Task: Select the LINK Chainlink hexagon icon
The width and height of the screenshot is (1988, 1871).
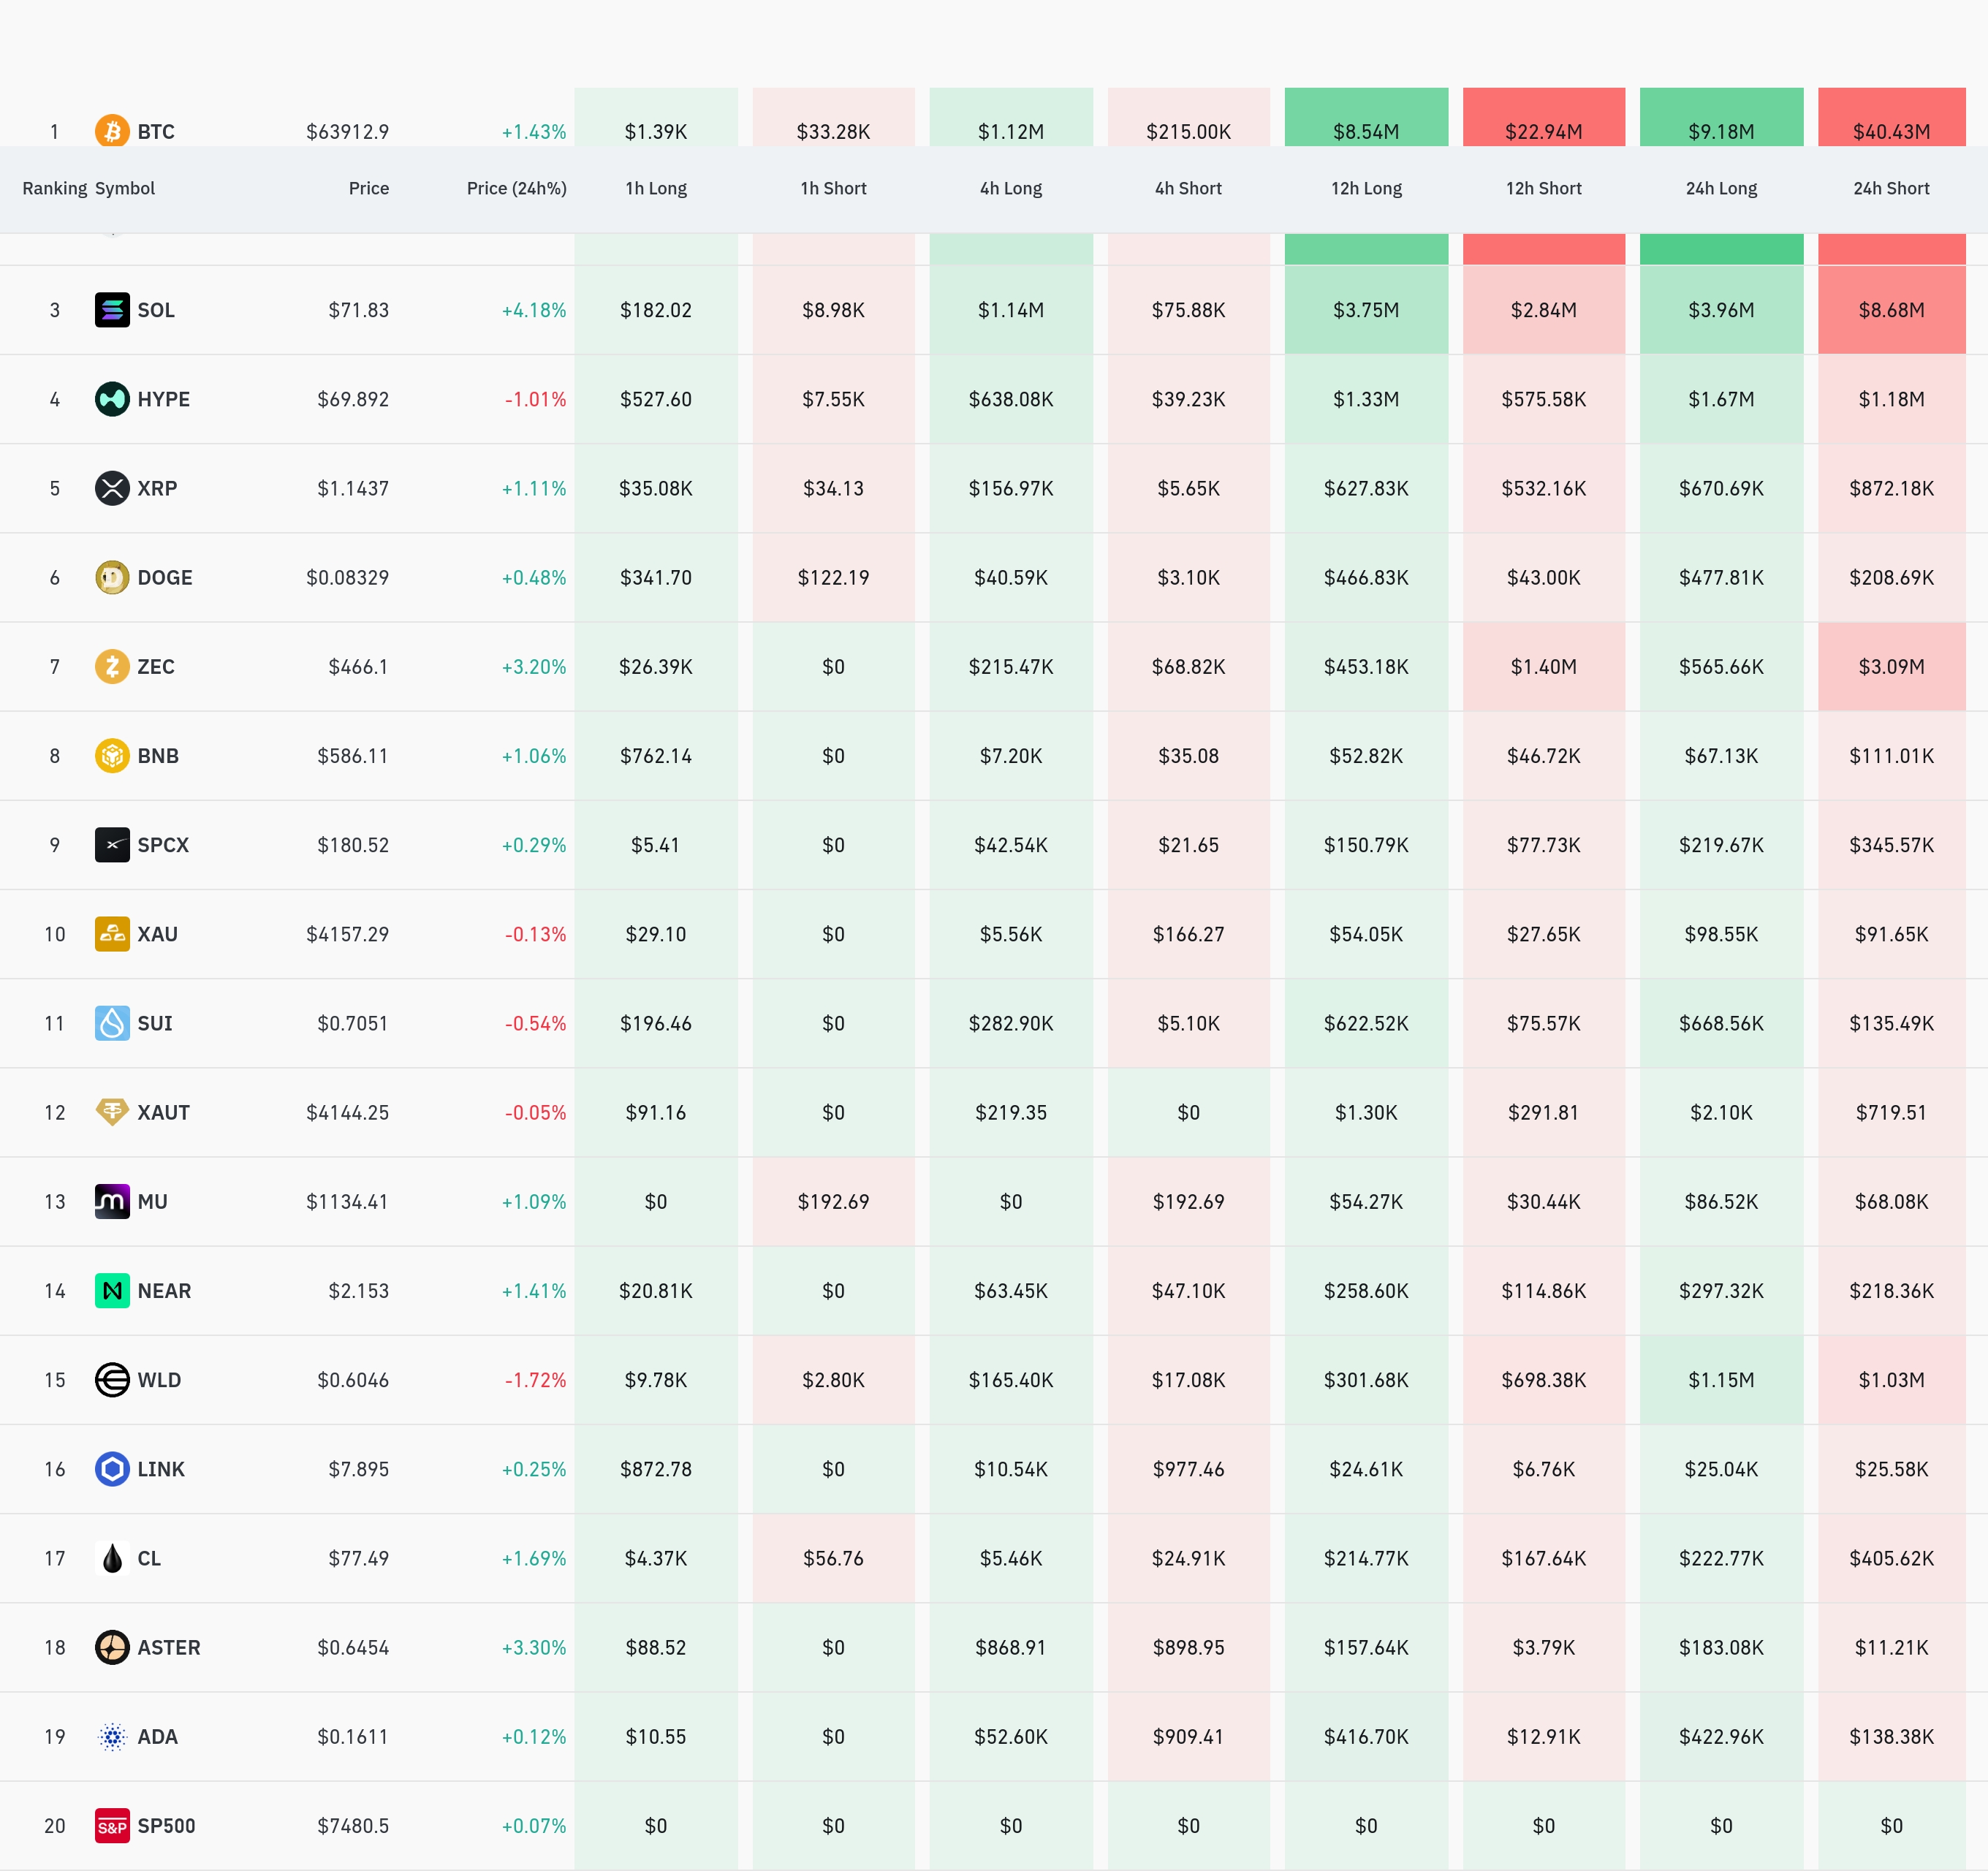Action: click(x=112, y=1469)
